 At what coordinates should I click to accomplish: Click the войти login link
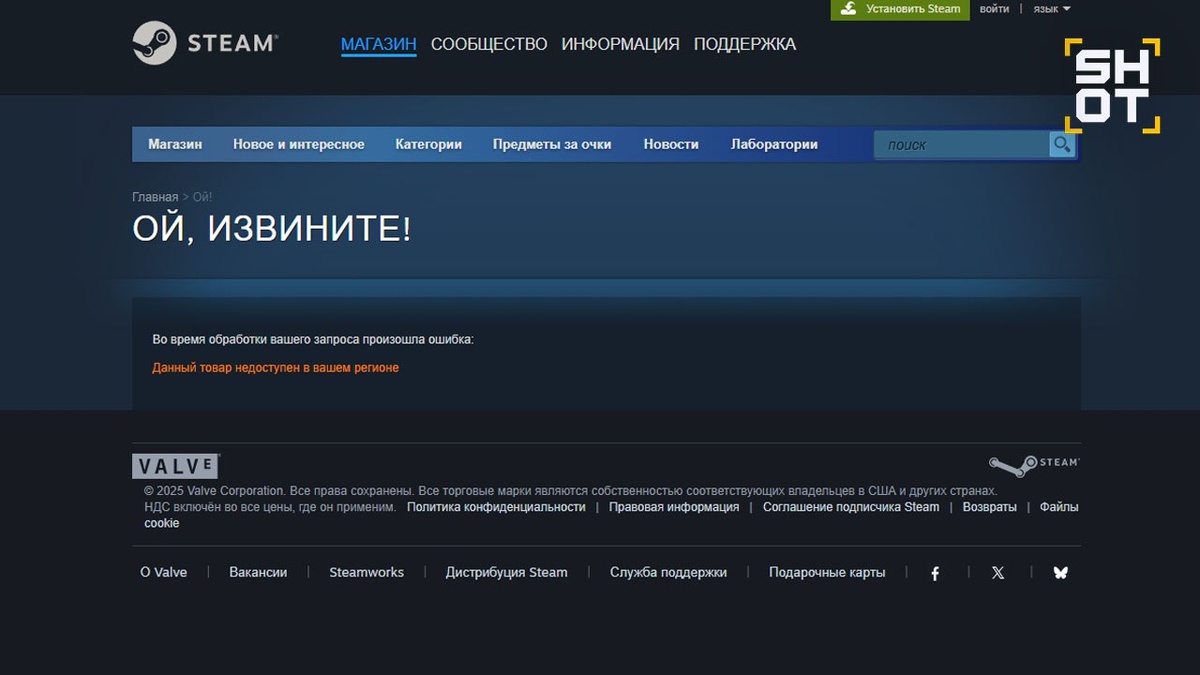(x=994, y=9)
